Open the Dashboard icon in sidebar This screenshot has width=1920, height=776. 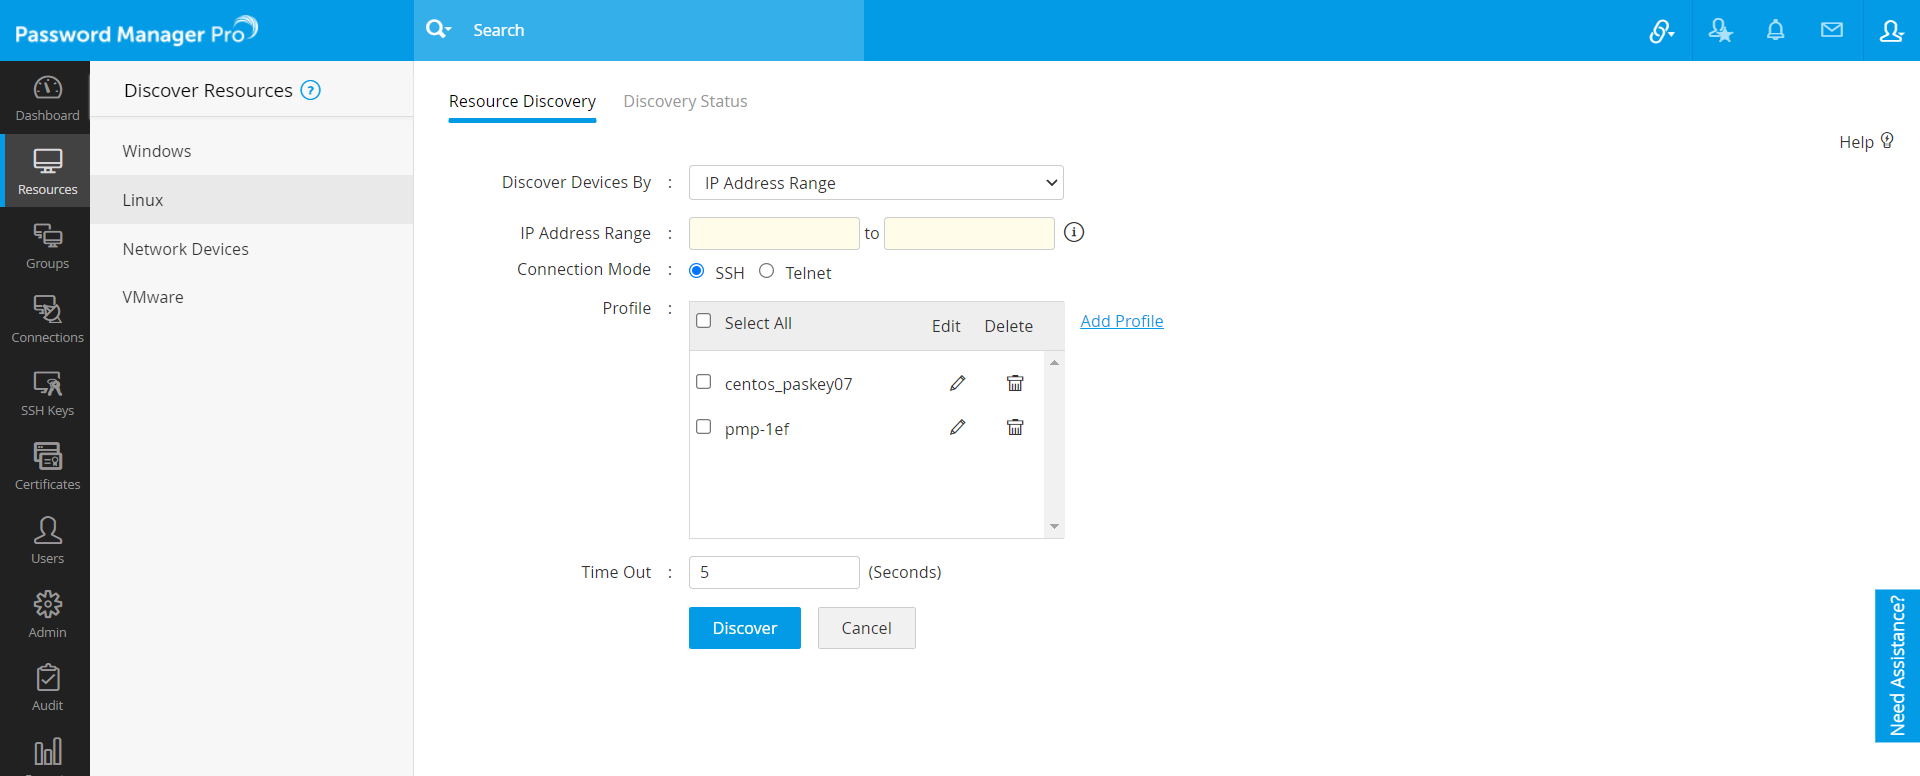(47, 88)
